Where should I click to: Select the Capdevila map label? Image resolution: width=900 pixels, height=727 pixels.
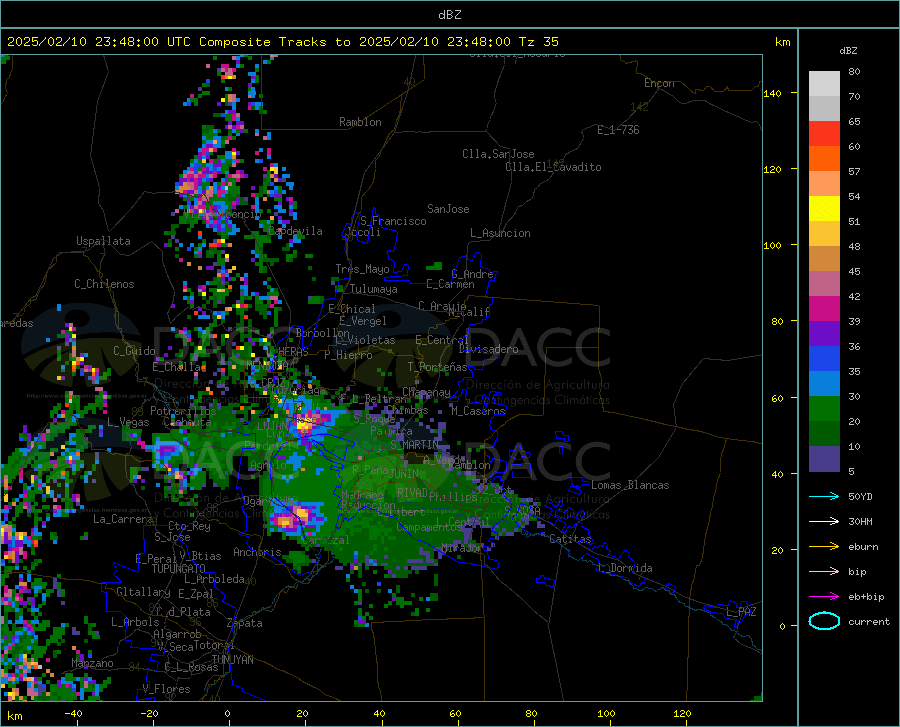click(295, 231)
